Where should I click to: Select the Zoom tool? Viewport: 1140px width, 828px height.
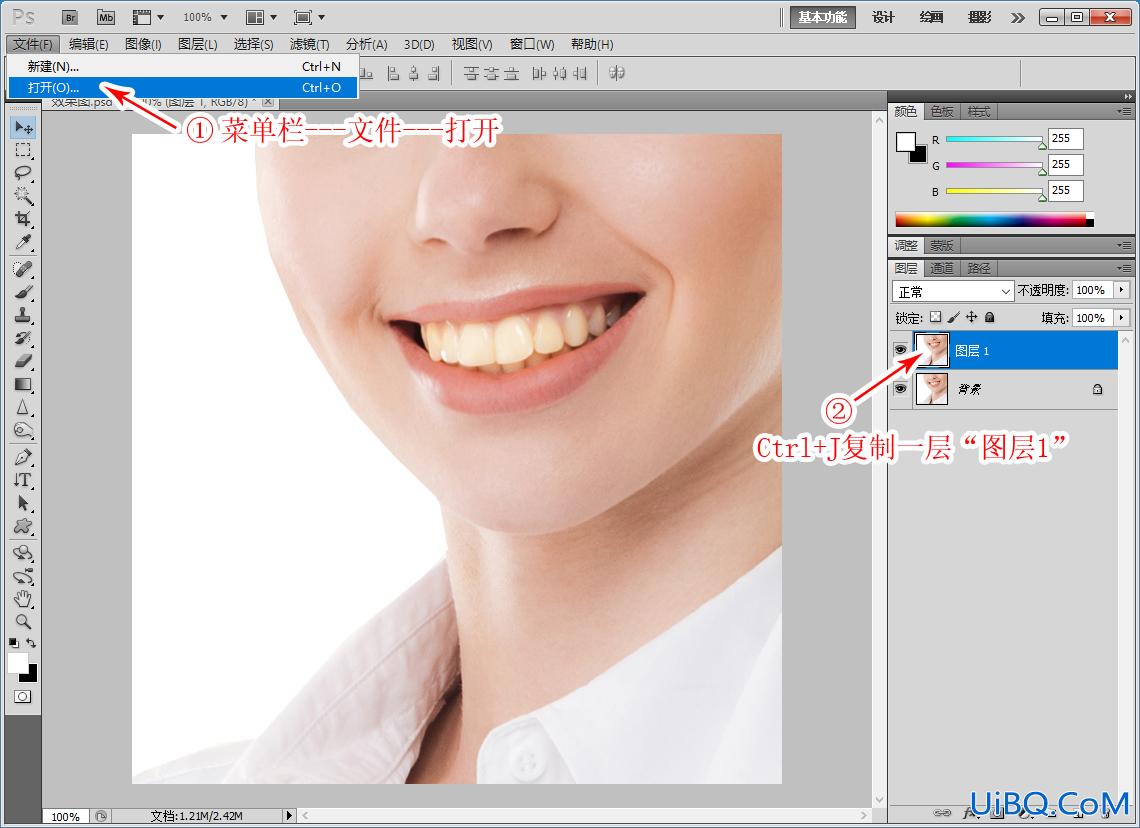pyautogui.click(x=23, y=622)
